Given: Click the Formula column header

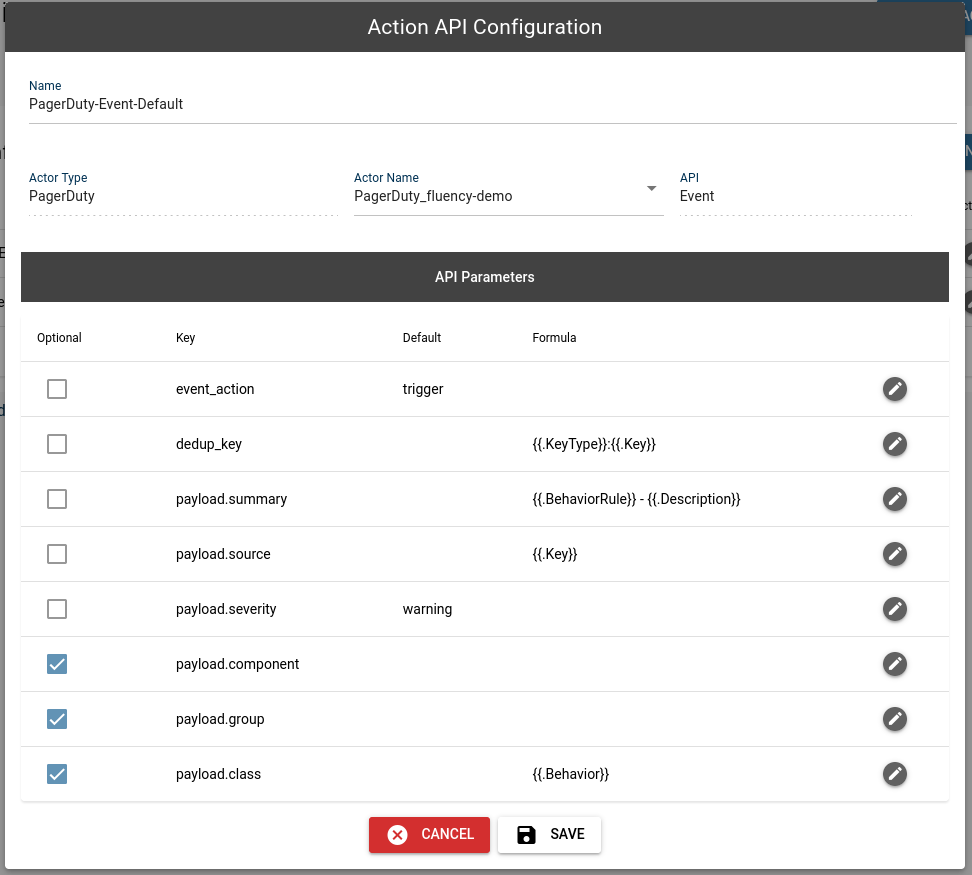Looking at the screenshot, I should [554, 338].
